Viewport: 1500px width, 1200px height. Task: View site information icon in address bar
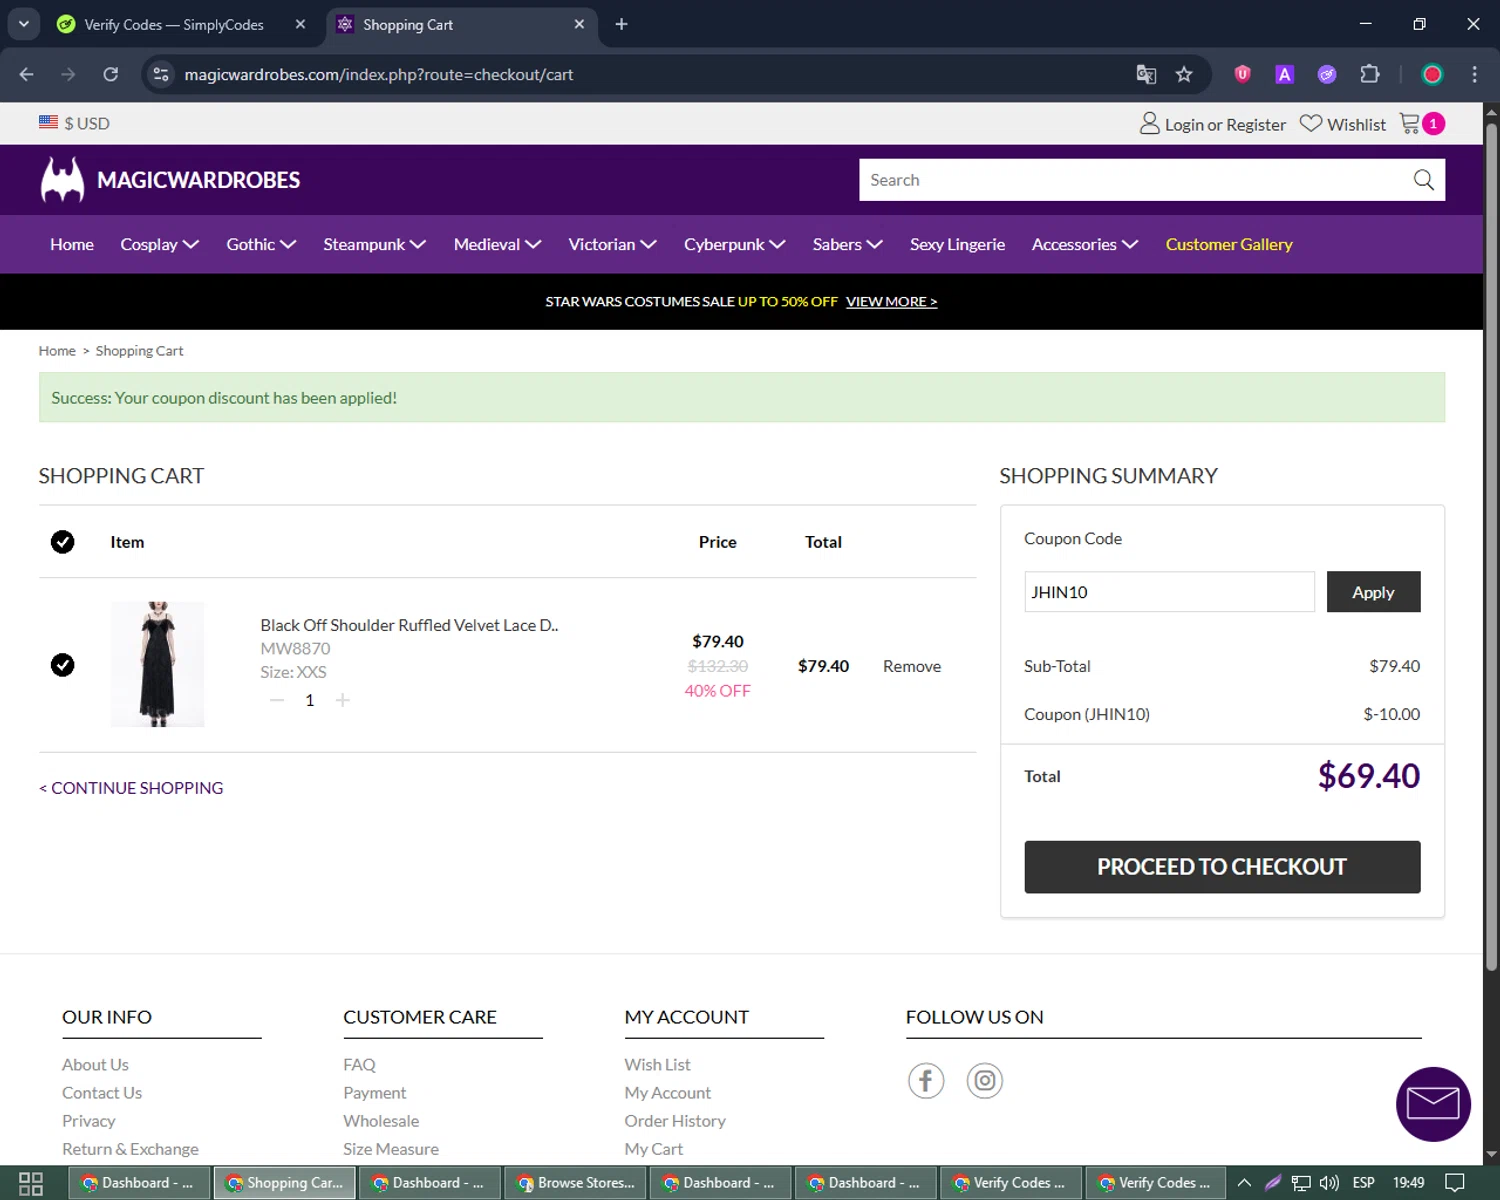coord(161,74)
